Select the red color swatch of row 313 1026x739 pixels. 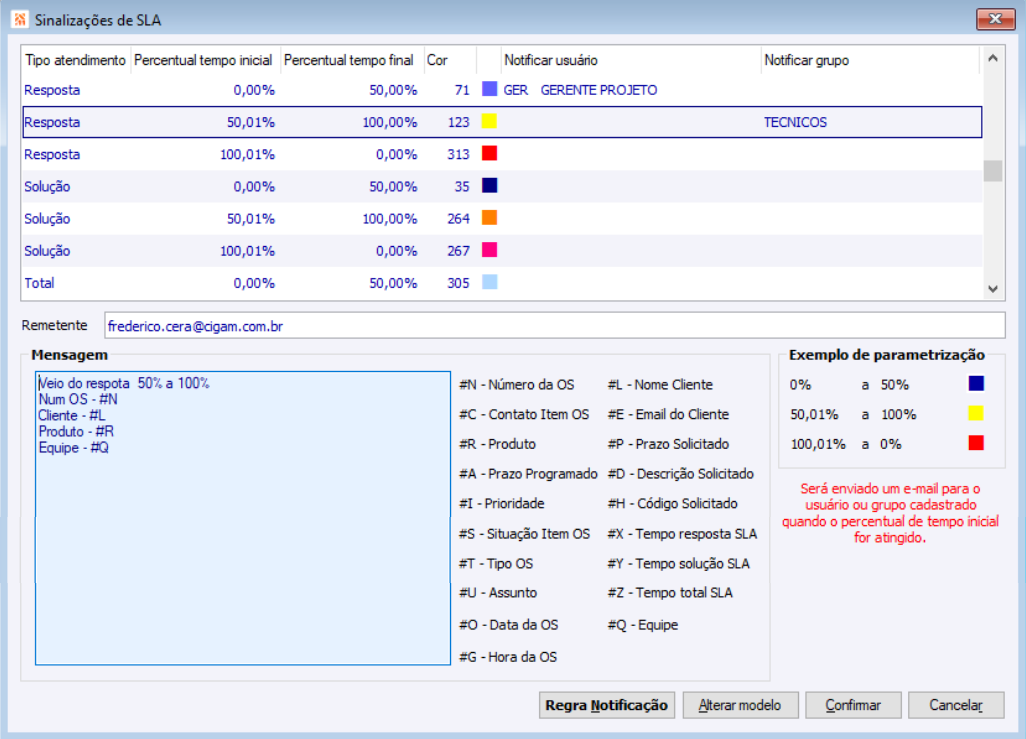pos(489,153)
